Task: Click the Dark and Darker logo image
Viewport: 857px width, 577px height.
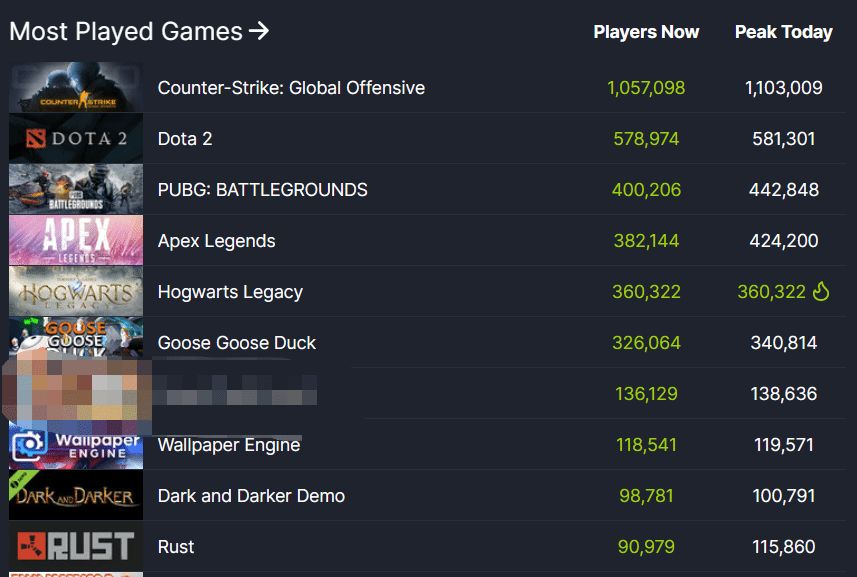Action: point(76,496)
